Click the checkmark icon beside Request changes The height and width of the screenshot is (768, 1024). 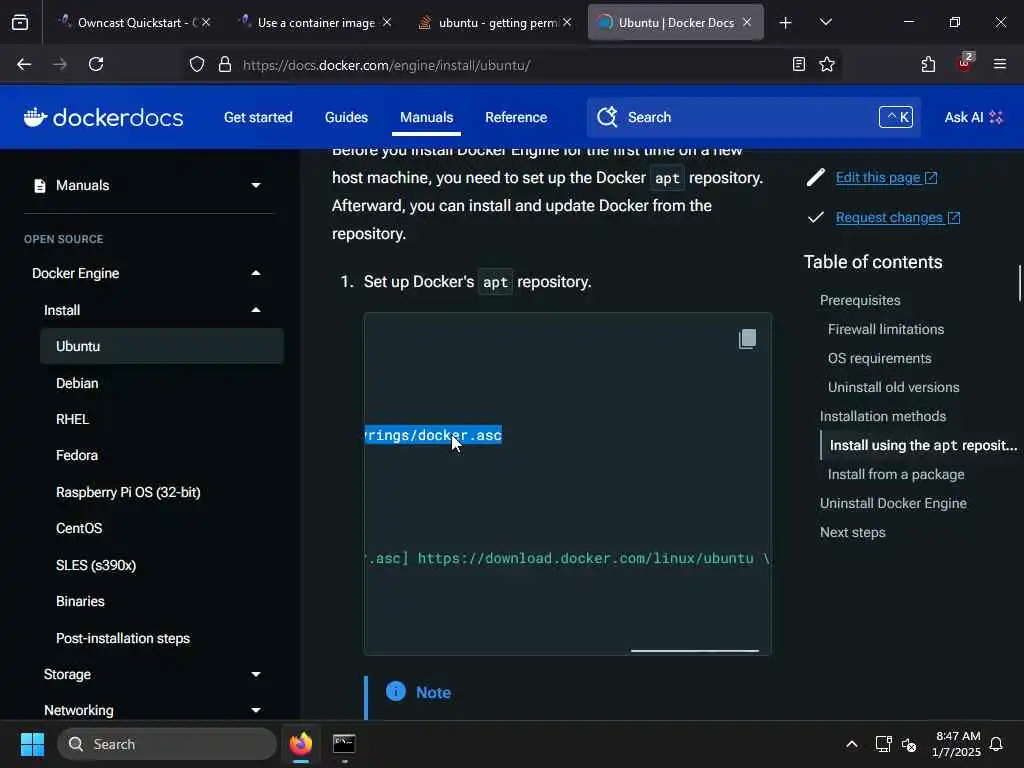pos(816,217)
